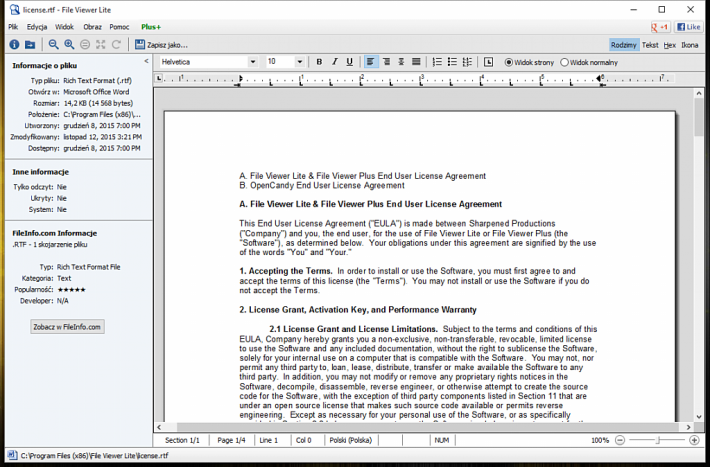Toggle bold formatting
The height and width of the screenshot is (467, 710).
(x=319, y=62)
